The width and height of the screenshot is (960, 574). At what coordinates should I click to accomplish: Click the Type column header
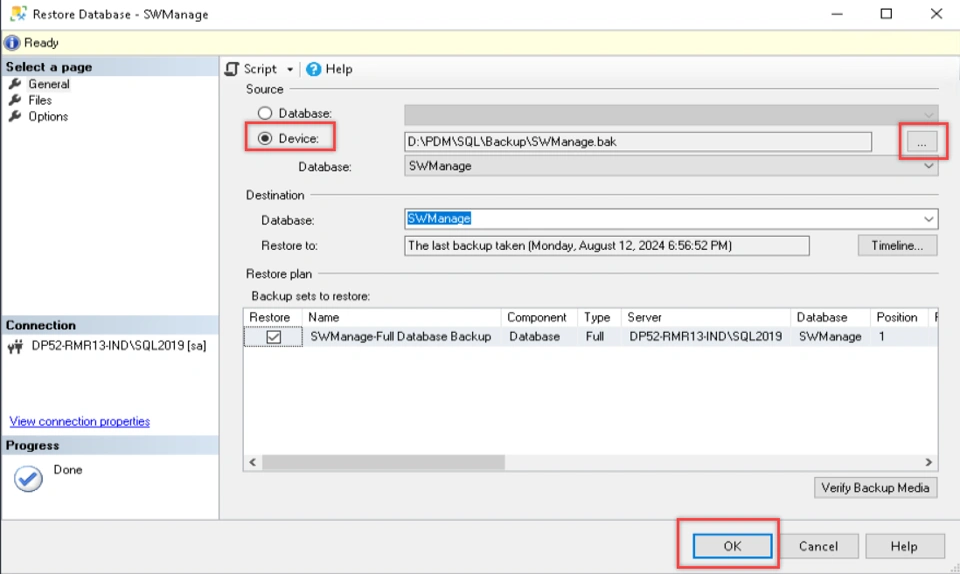tap(599, 318)
